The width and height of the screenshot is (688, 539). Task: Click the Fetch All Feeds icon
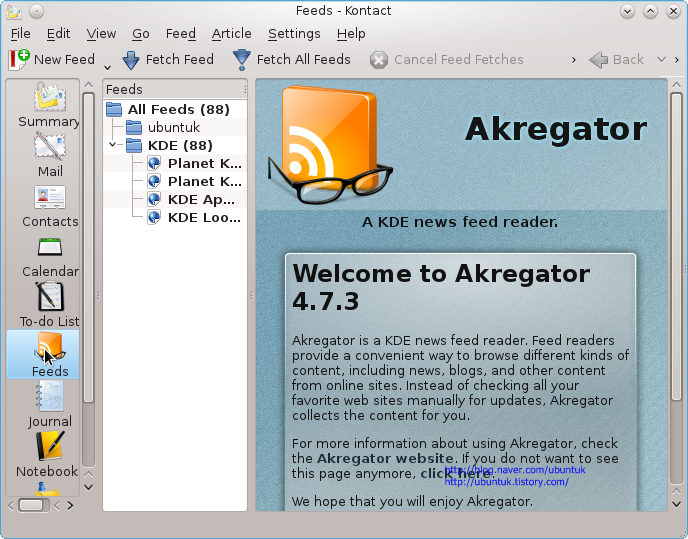[242, 60]
